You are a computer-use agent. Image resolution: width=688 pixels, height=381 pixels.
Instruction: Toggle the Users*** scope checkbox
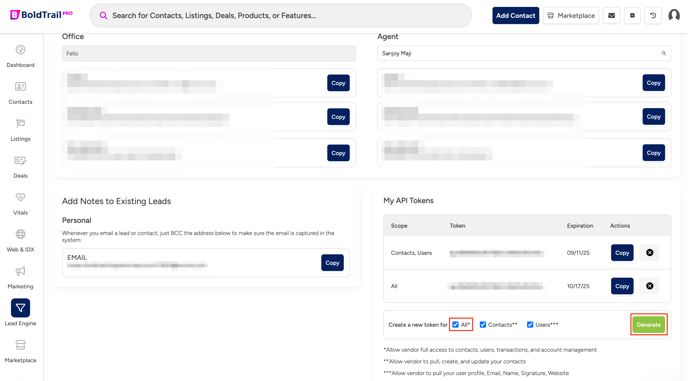(x=530, y=325)
